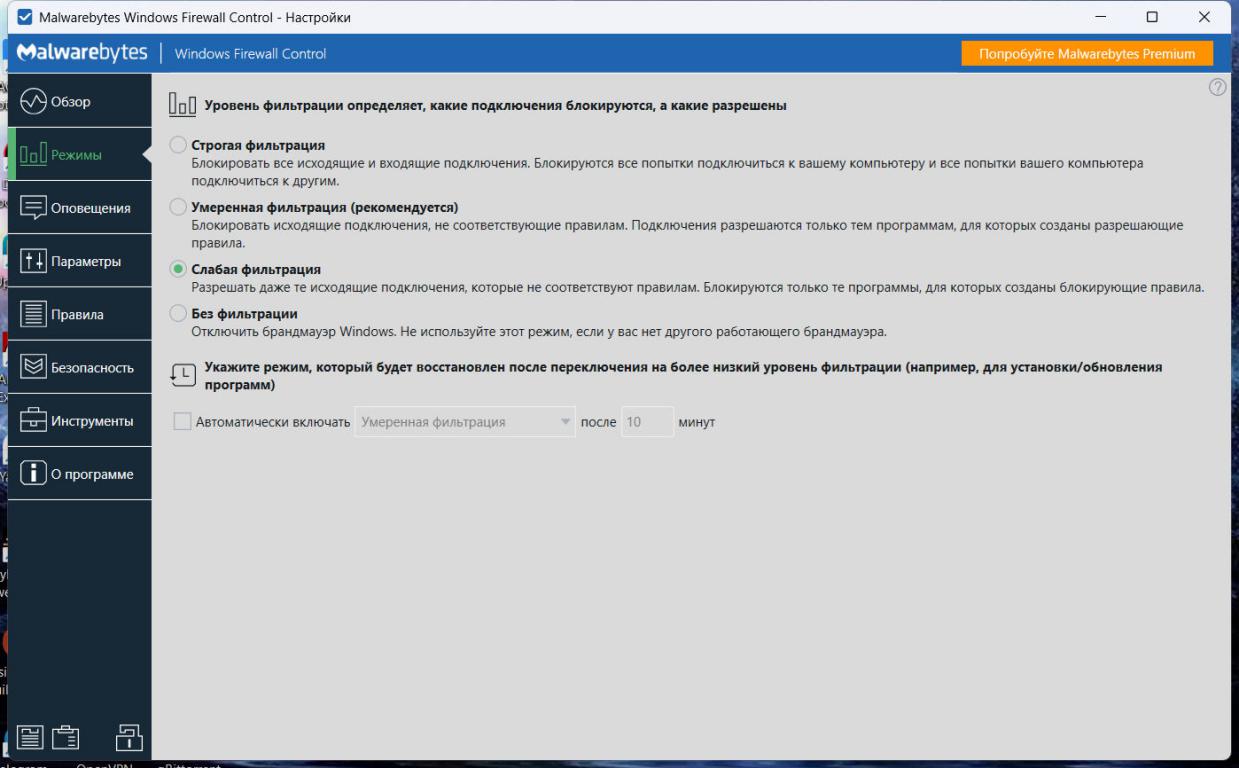Click the Попробуйте Malwarebytes Premium button

point(1086,54)
